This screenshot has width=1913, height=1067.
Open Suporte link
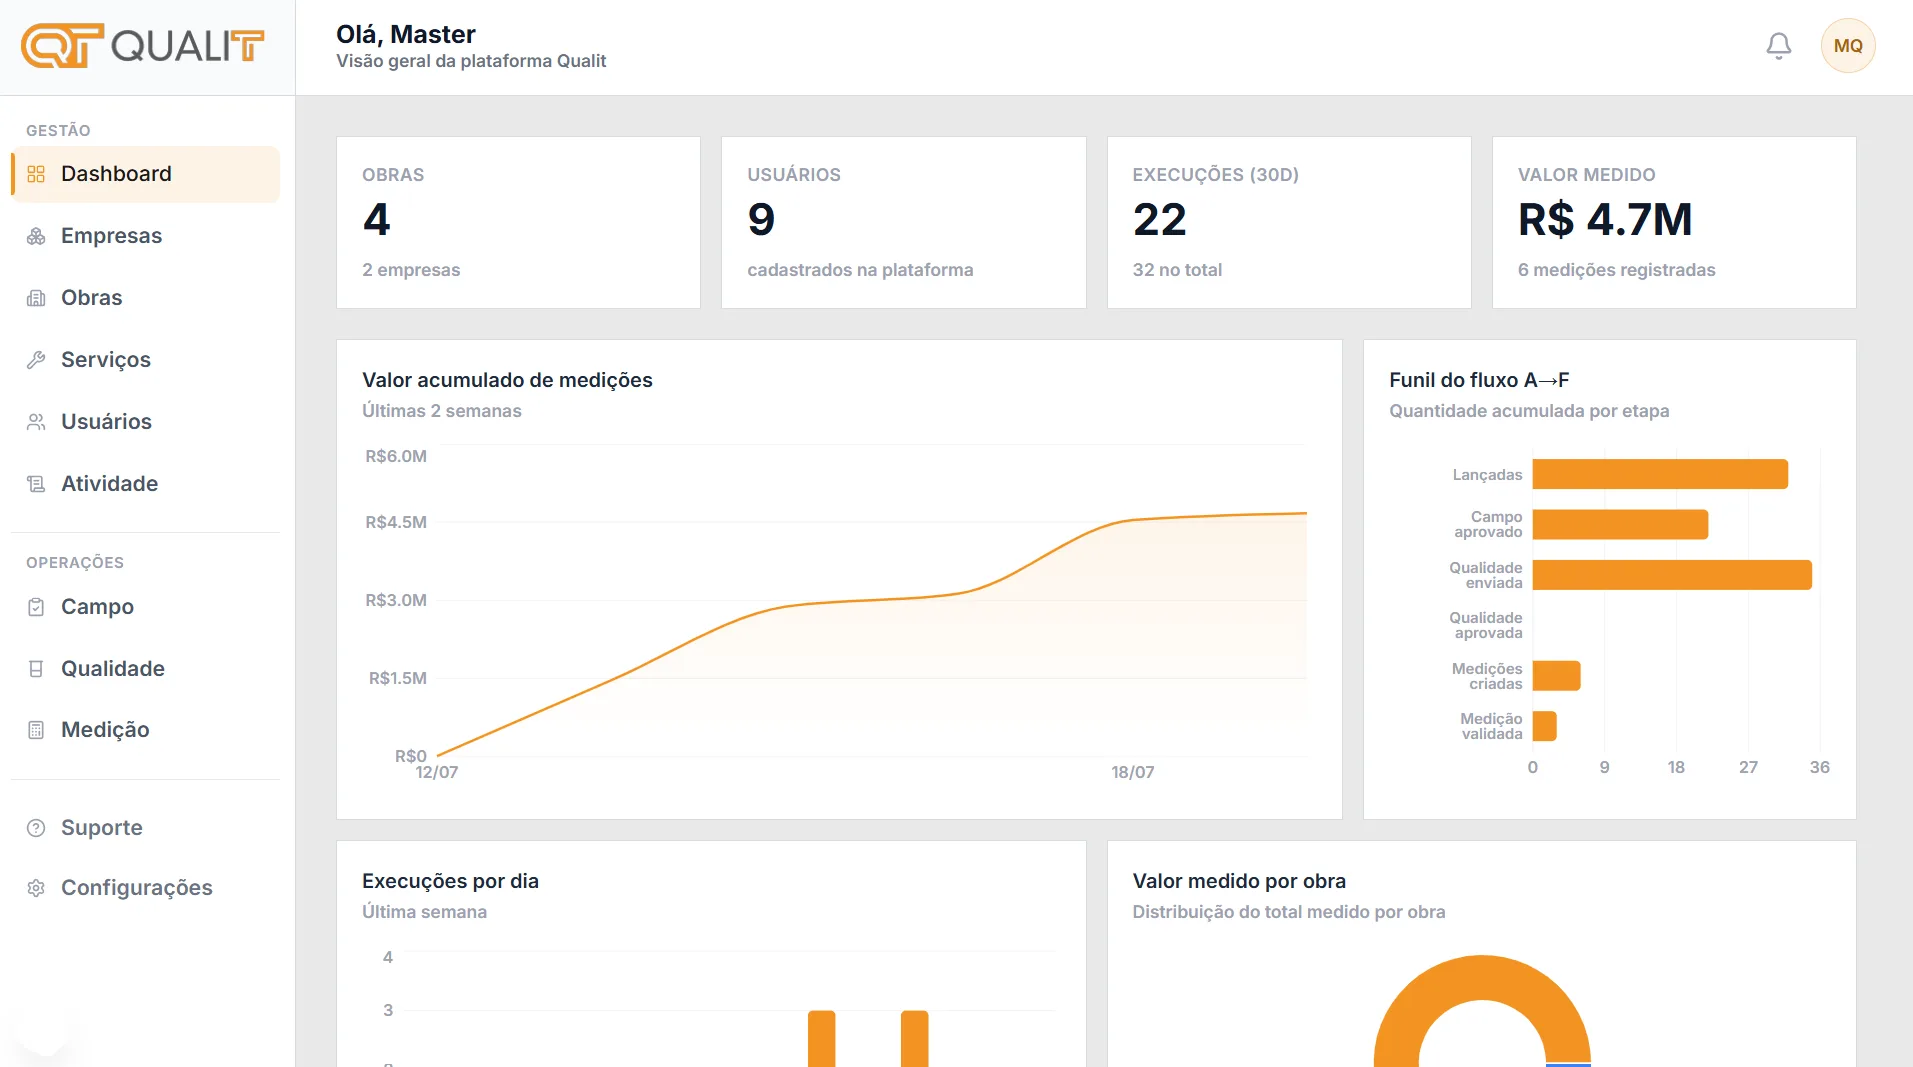[x=145, y=828]
